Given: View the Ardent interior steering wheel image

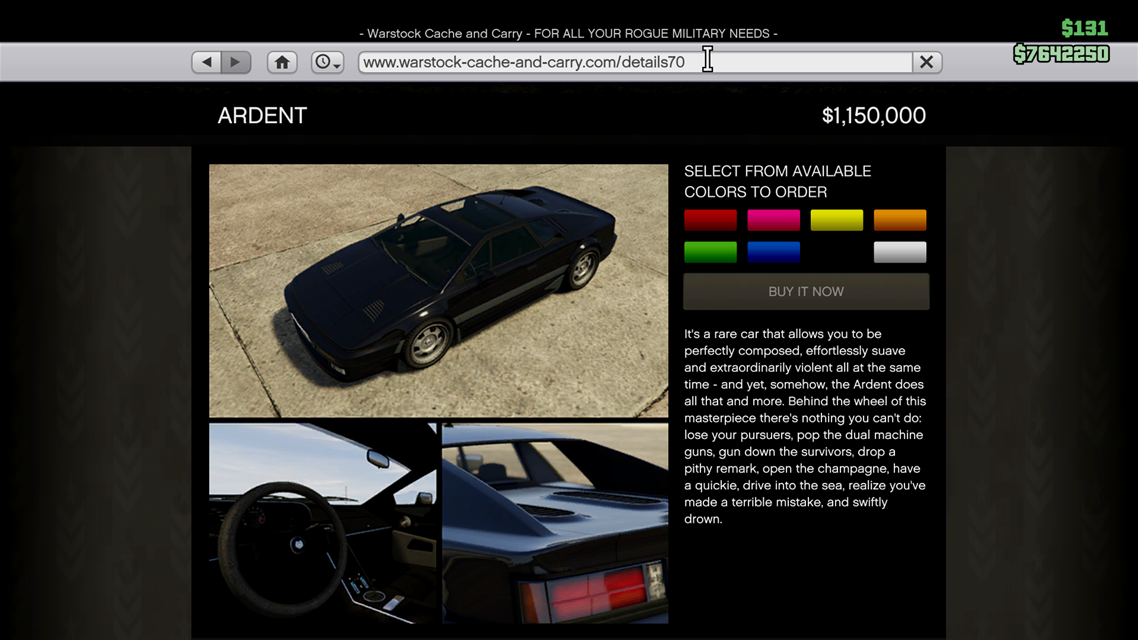Looking at the screenshot, I should click(x=323, y=523).
